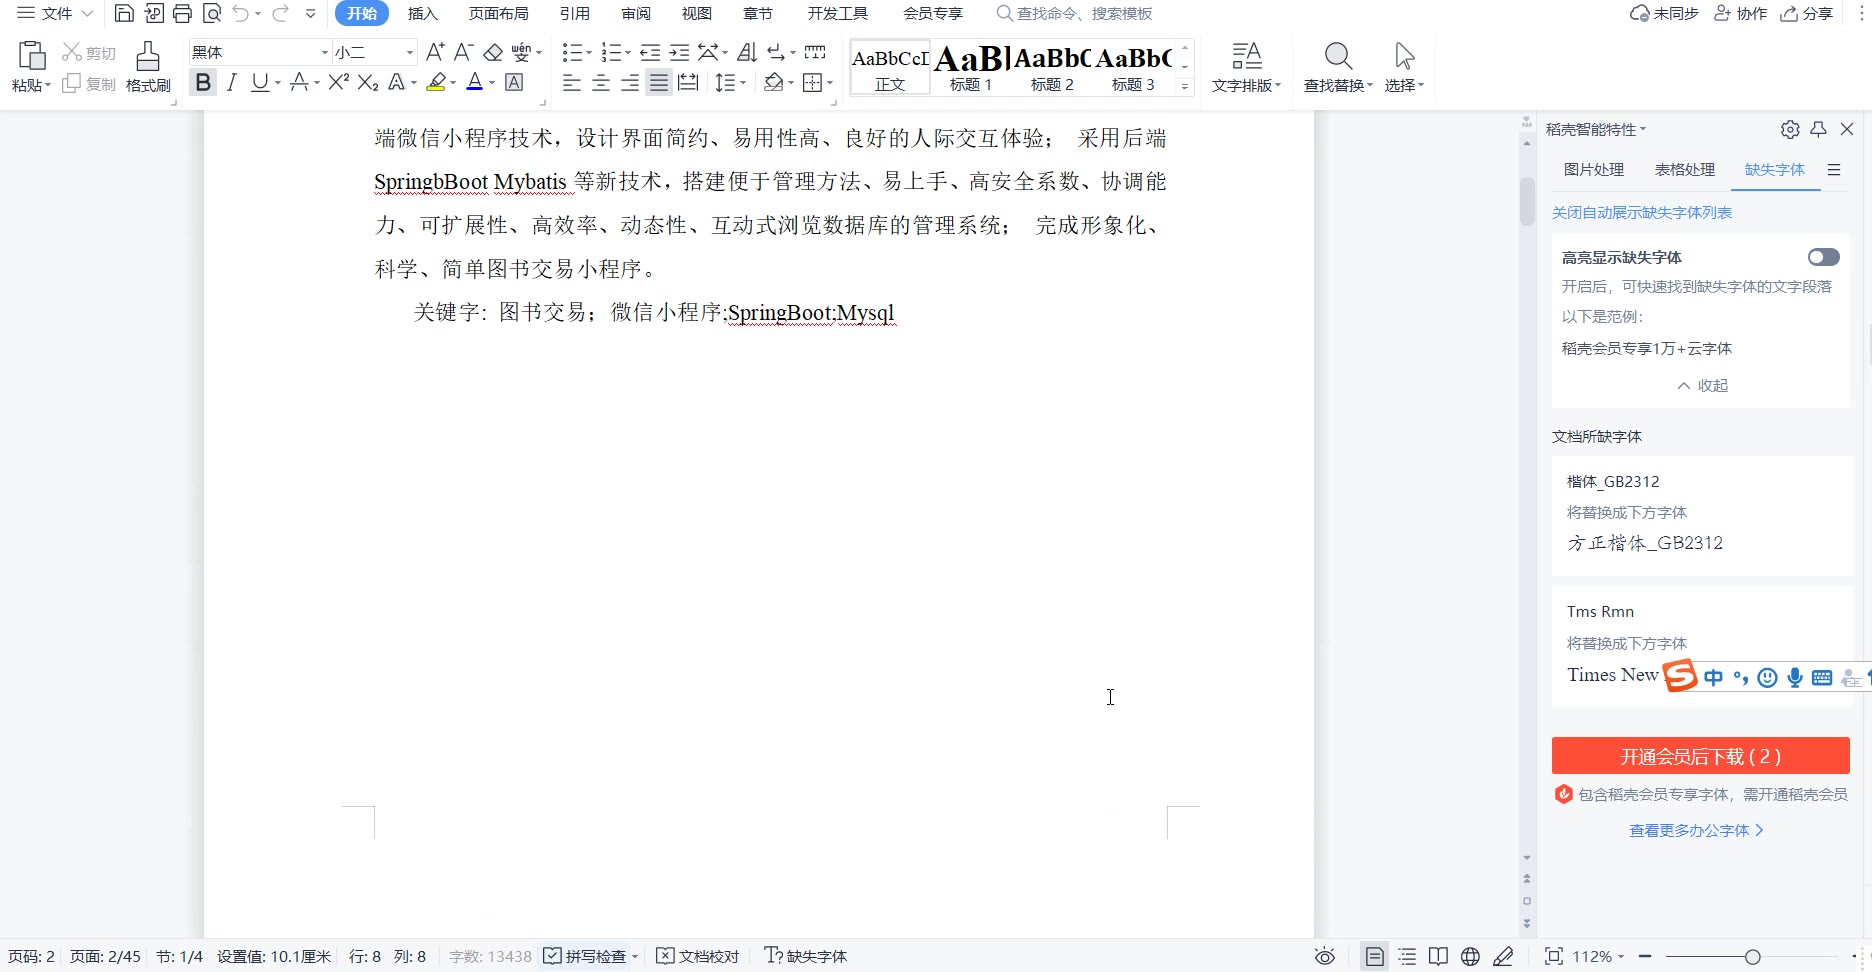Screen dimensions: 1872x972
Task: Toggle Underline formatting
Action: (260, 82)
